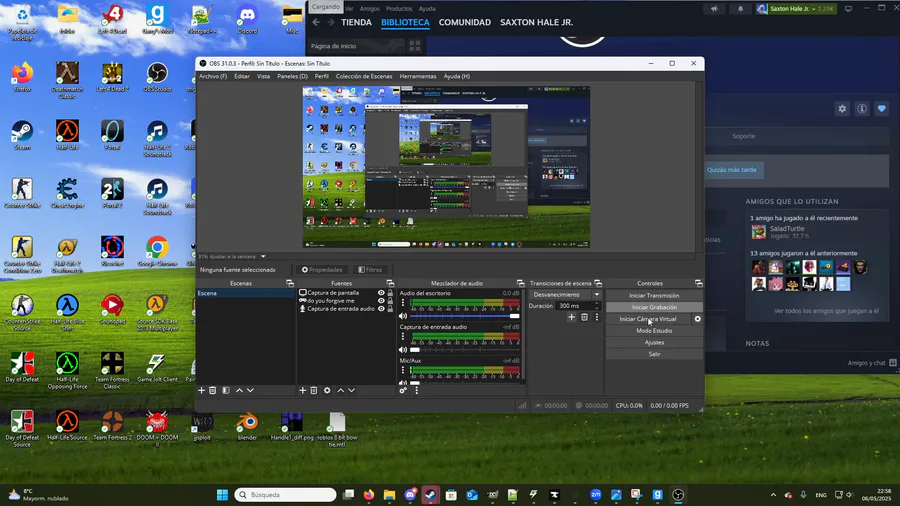Mute Audio del escritorio speaker icon
This screenshot has height=506, width=900.
pyautogui.click(x=403, y=316)
